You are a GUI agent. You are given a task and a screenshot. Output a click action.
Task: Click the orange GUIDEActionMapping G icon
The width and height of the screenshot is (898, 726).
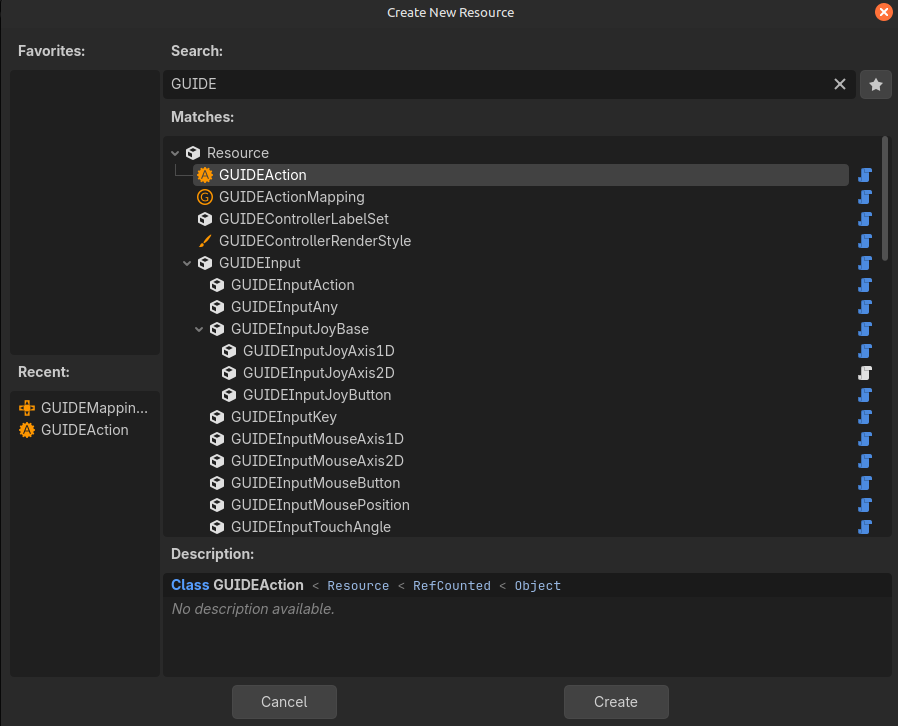tap(204, 197)
